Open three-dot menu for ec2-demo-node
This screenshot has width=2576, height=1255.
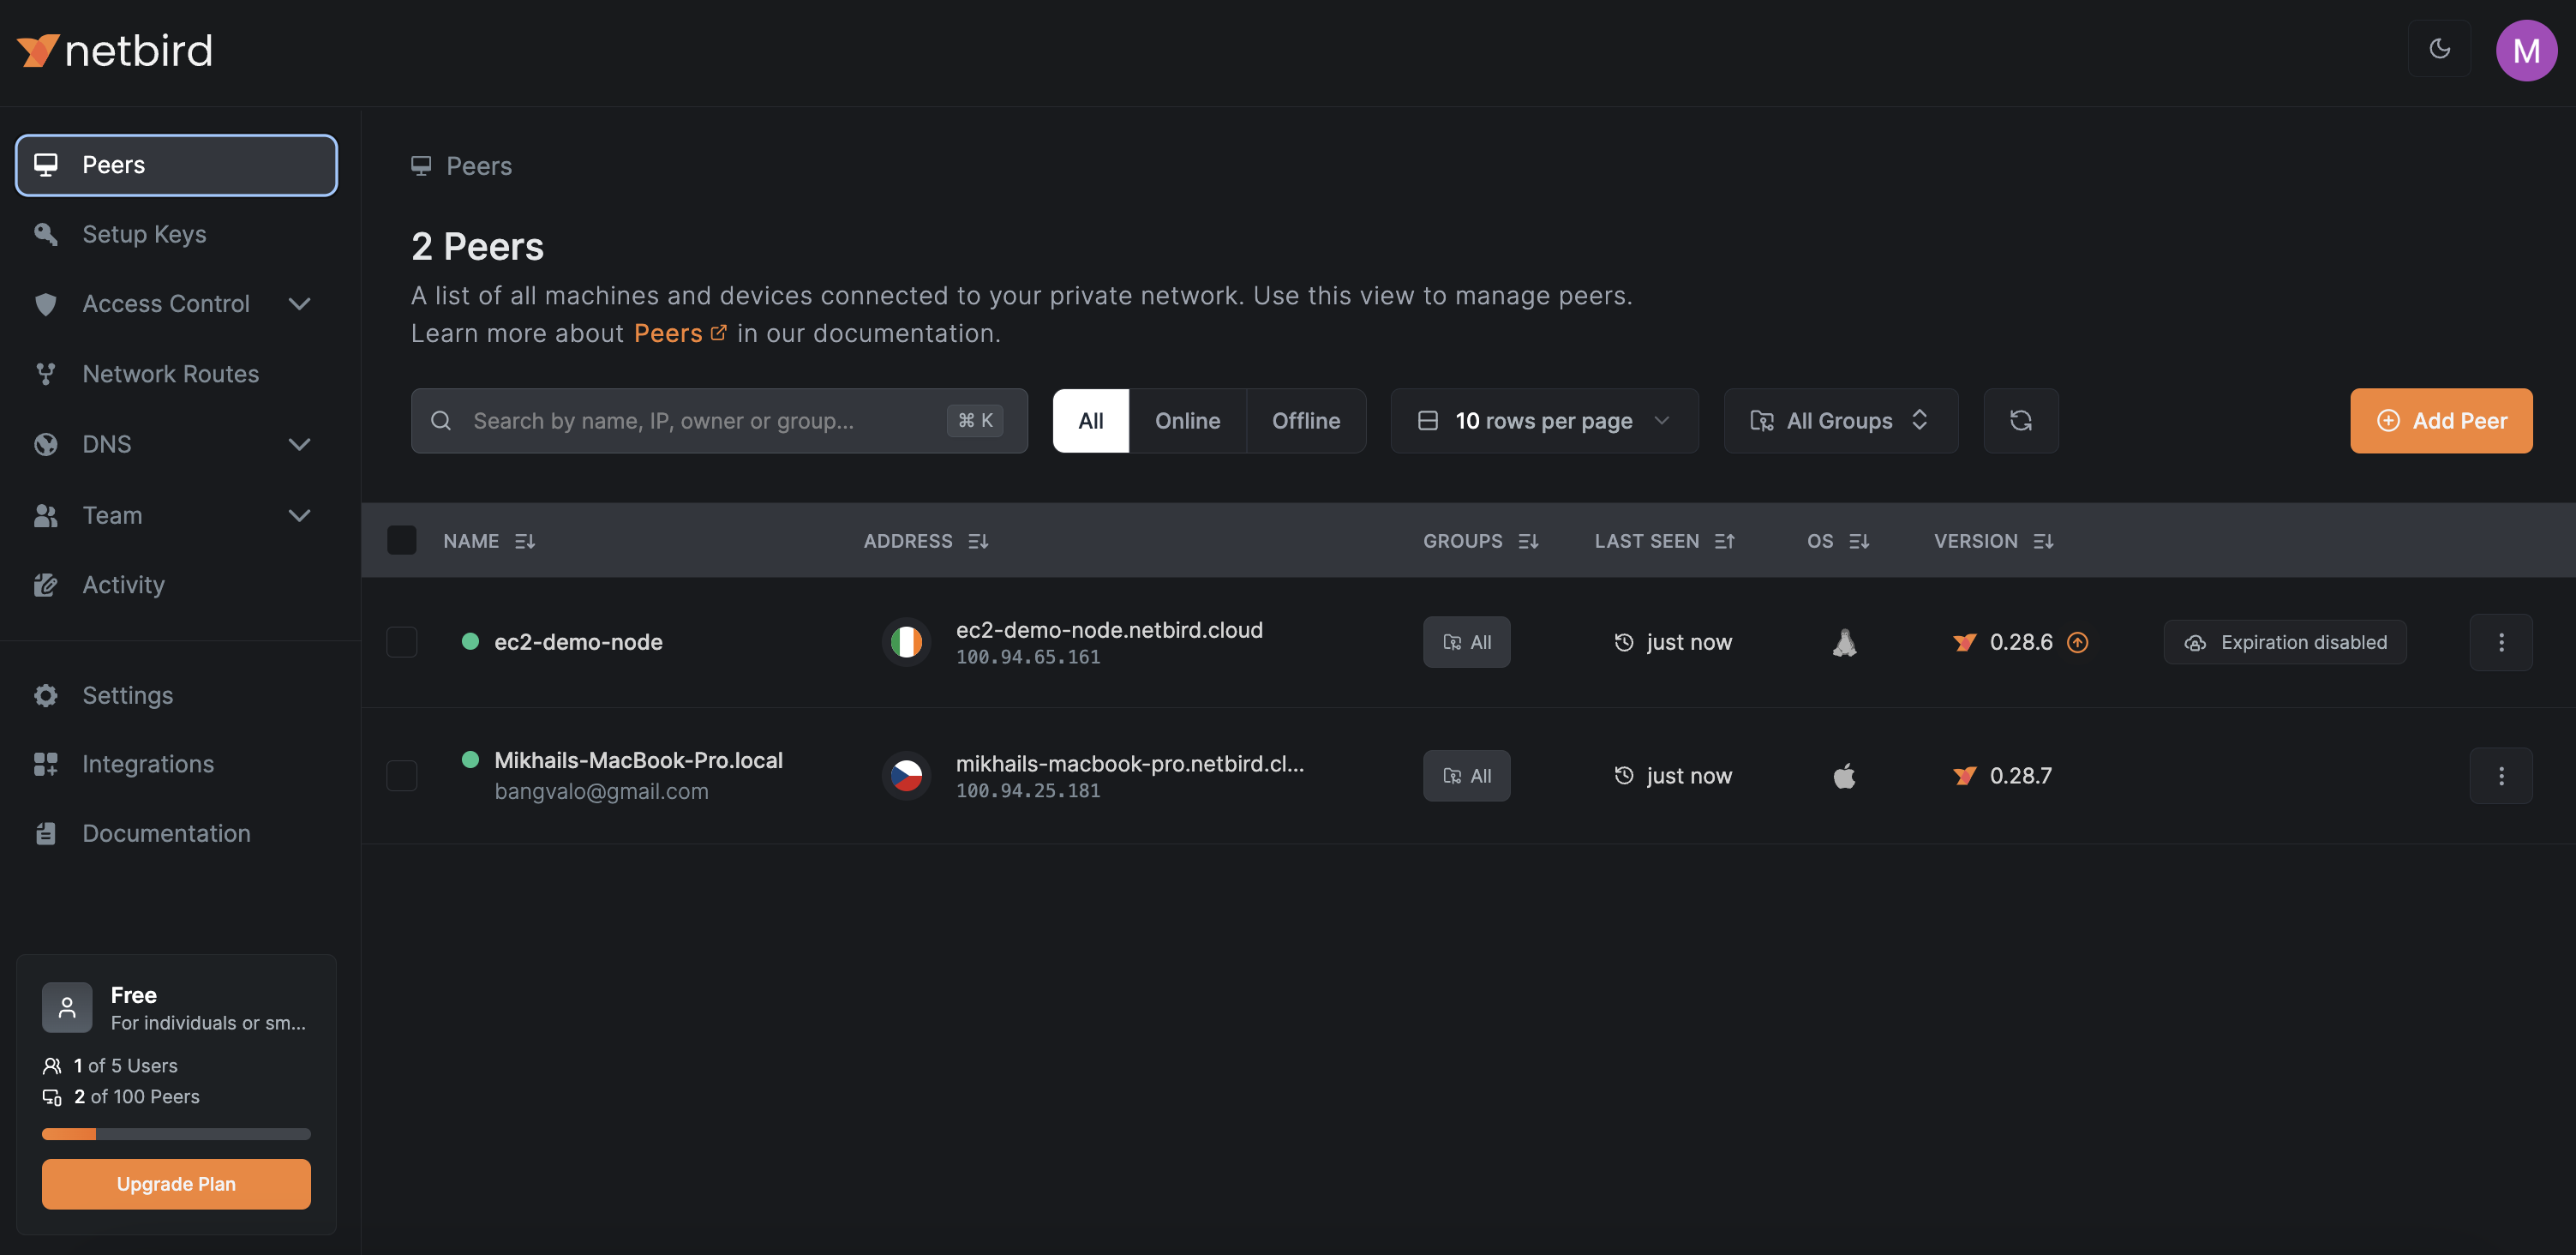click(2500, 642)
